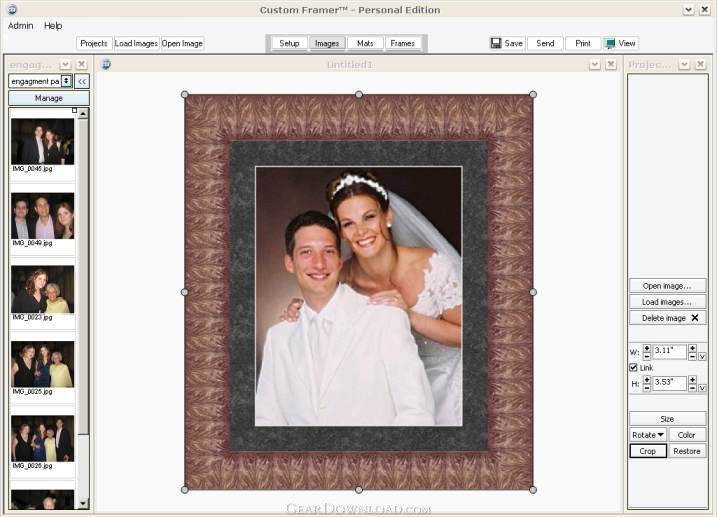This screenshot has width=717, height=517.
Task: Increase width with left plus stepper beside W
Action: 647,348
